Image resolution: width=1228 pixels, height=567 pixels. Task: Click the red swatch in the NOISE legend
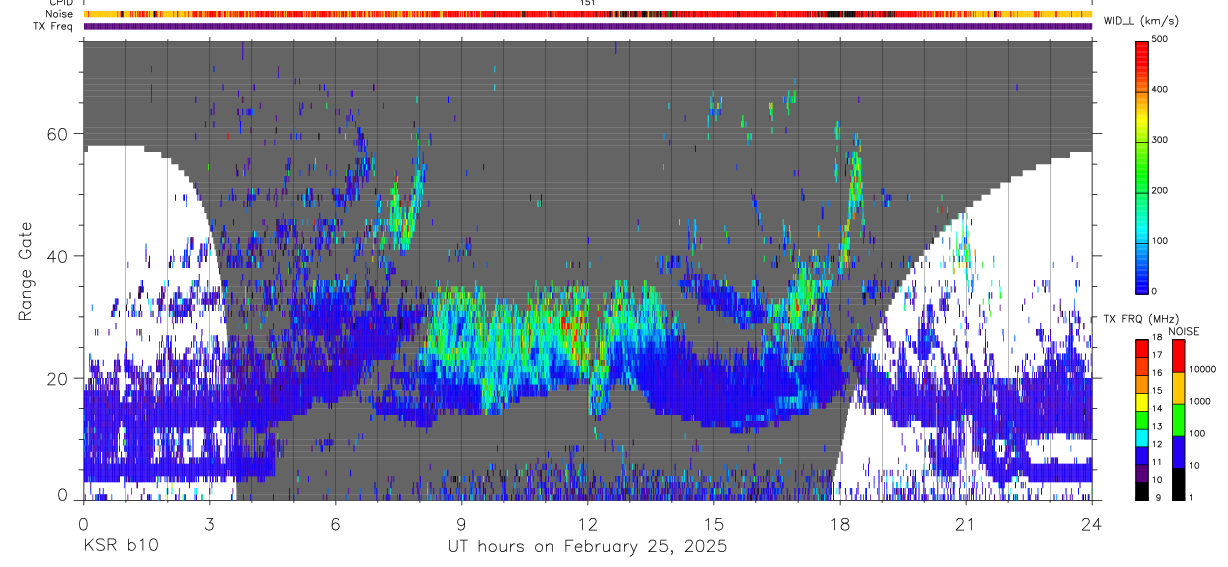pos(1177,356)
